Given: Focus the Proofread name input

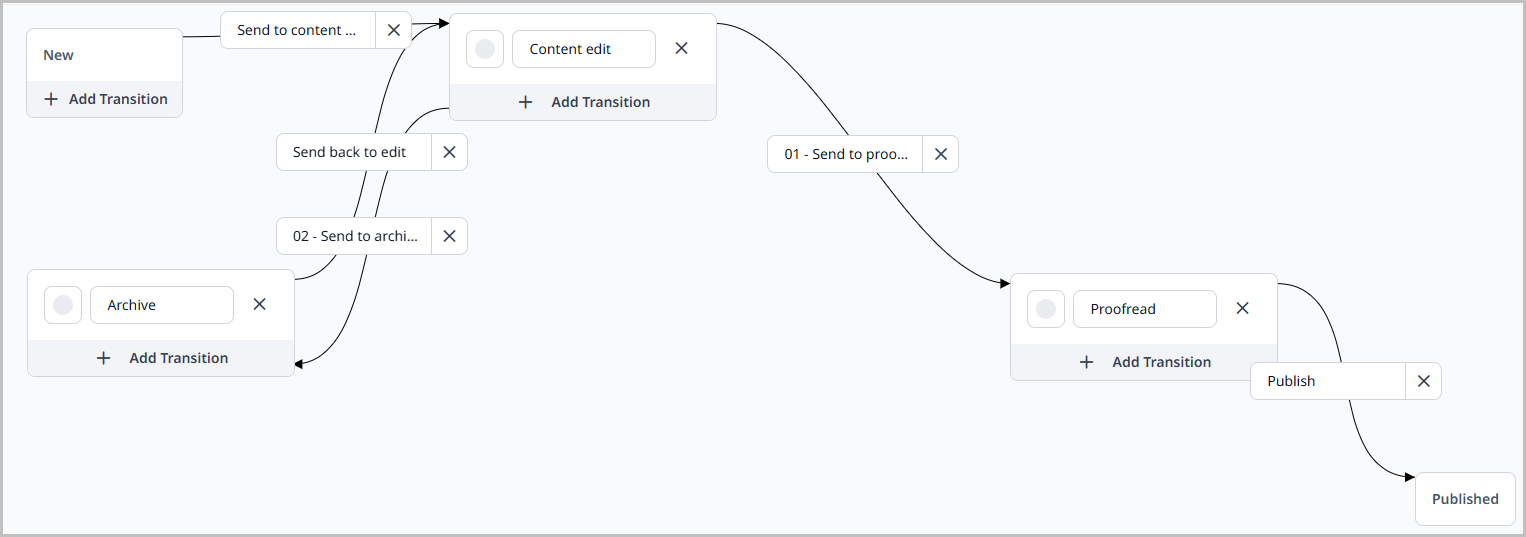Looking at the screenshot, I should pyautogui.click(x=1144, y=309).
